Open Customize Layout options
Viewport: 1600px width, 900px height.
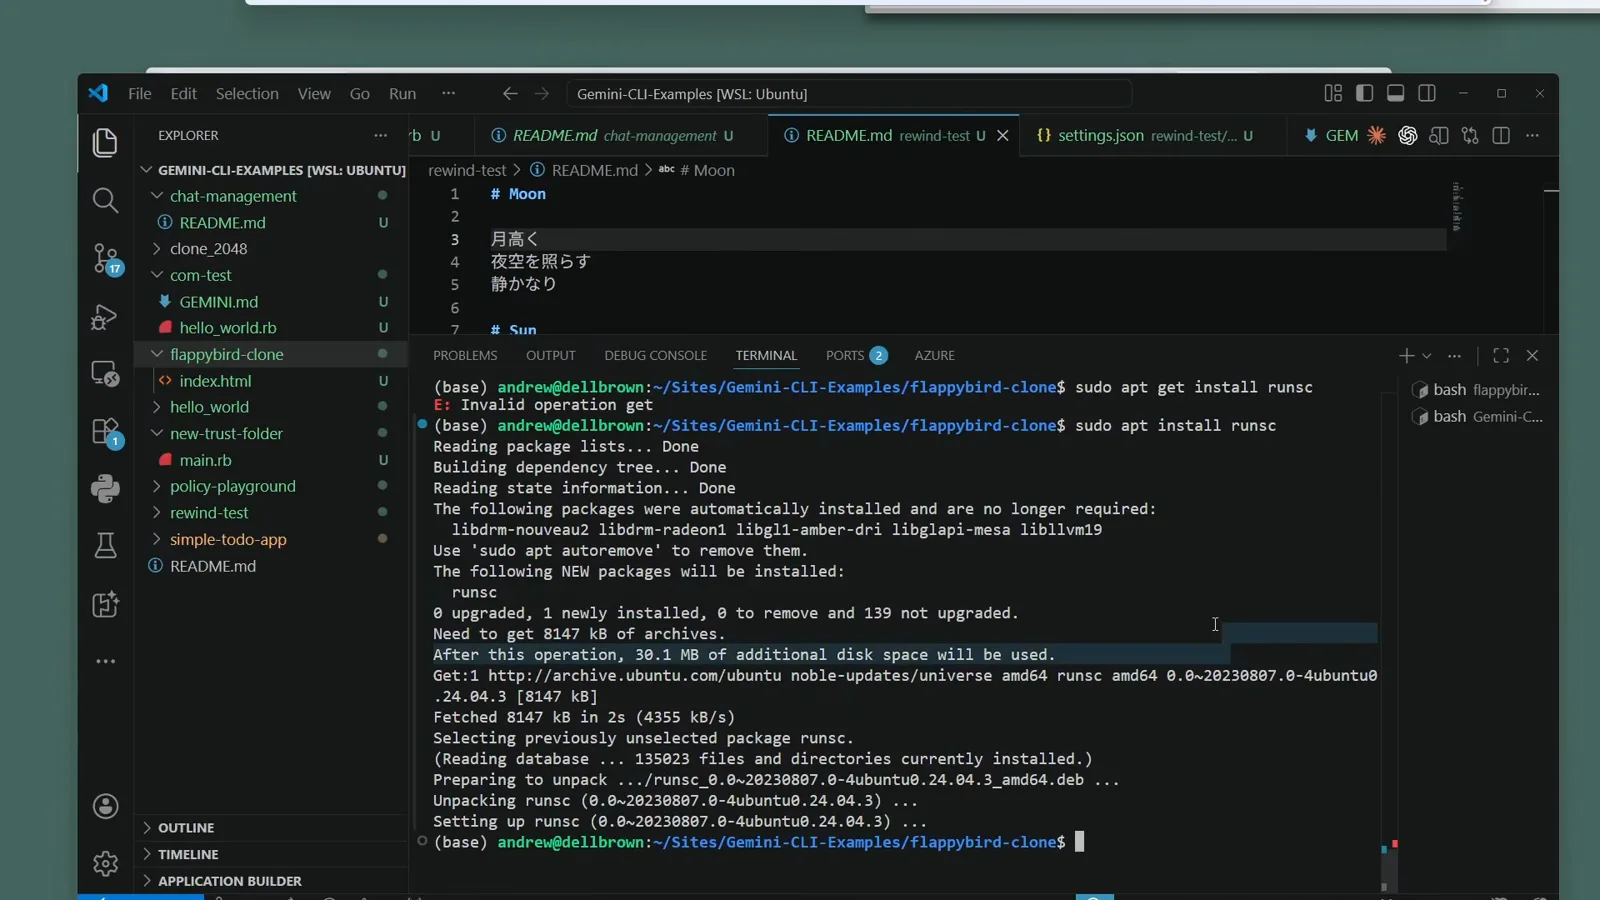point(1333,93)
